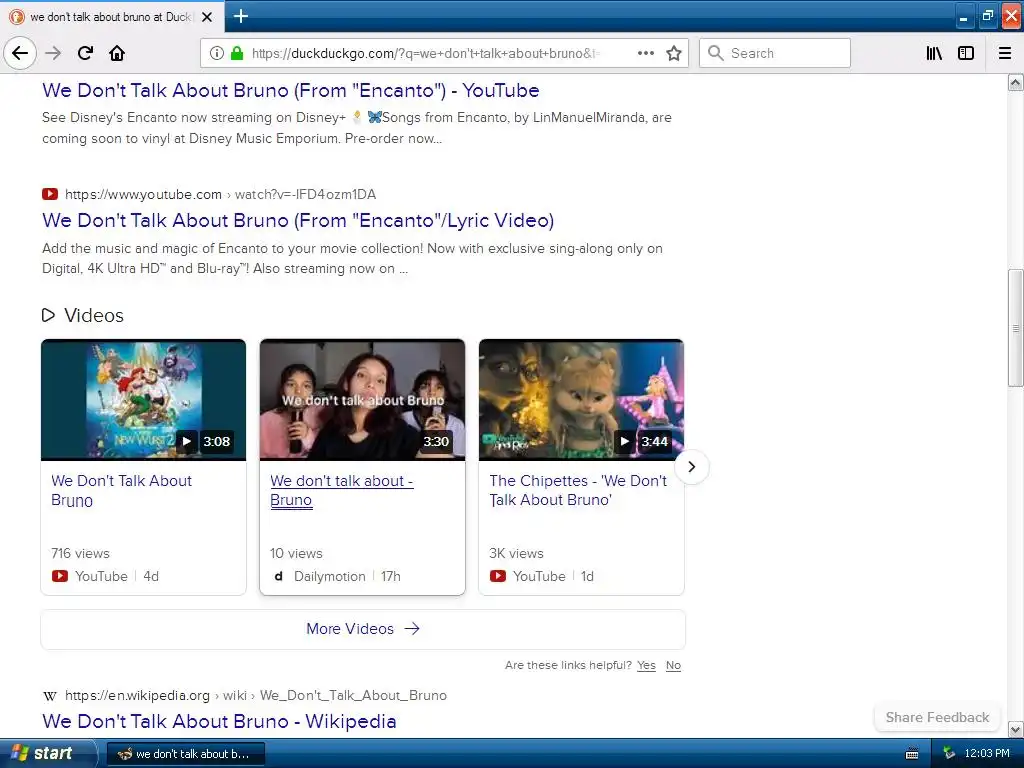The width and height of the screenshot is (1024, 768).
Task: Go back with the browser back arrow
Action: click(20, 53)
